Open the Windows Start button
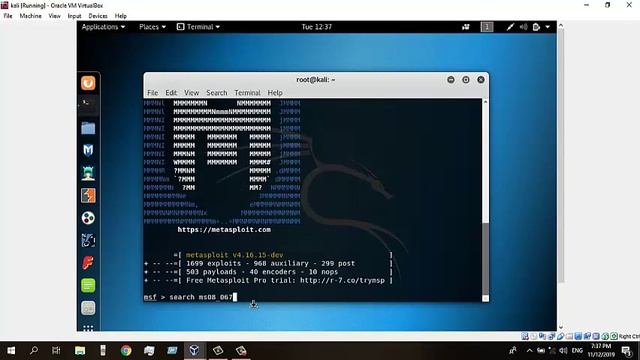640x360 pixels. tap(11, 351)
